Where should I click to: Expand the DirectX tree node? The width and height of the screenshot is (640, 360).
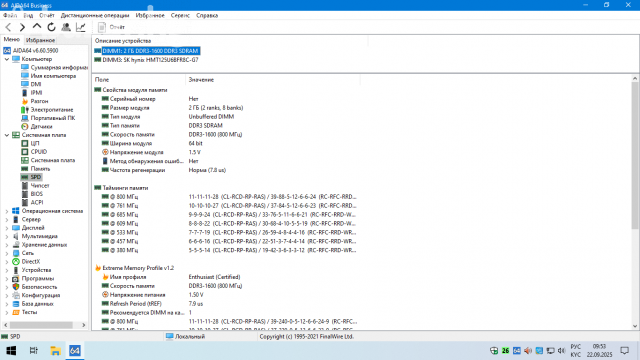pos(7,262)
